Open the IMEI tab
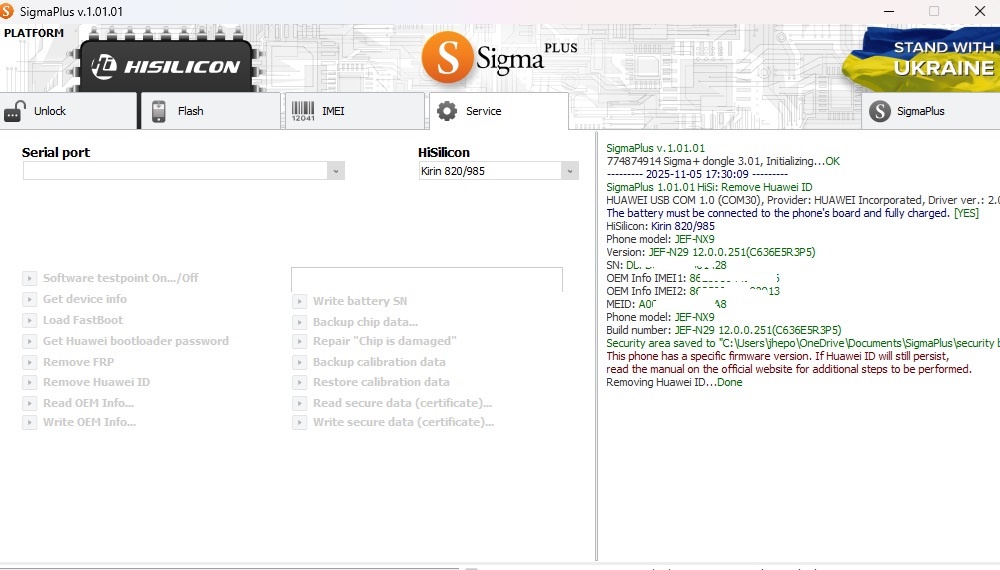Viewport: 1000px width, 570px height. pos(355,111)
